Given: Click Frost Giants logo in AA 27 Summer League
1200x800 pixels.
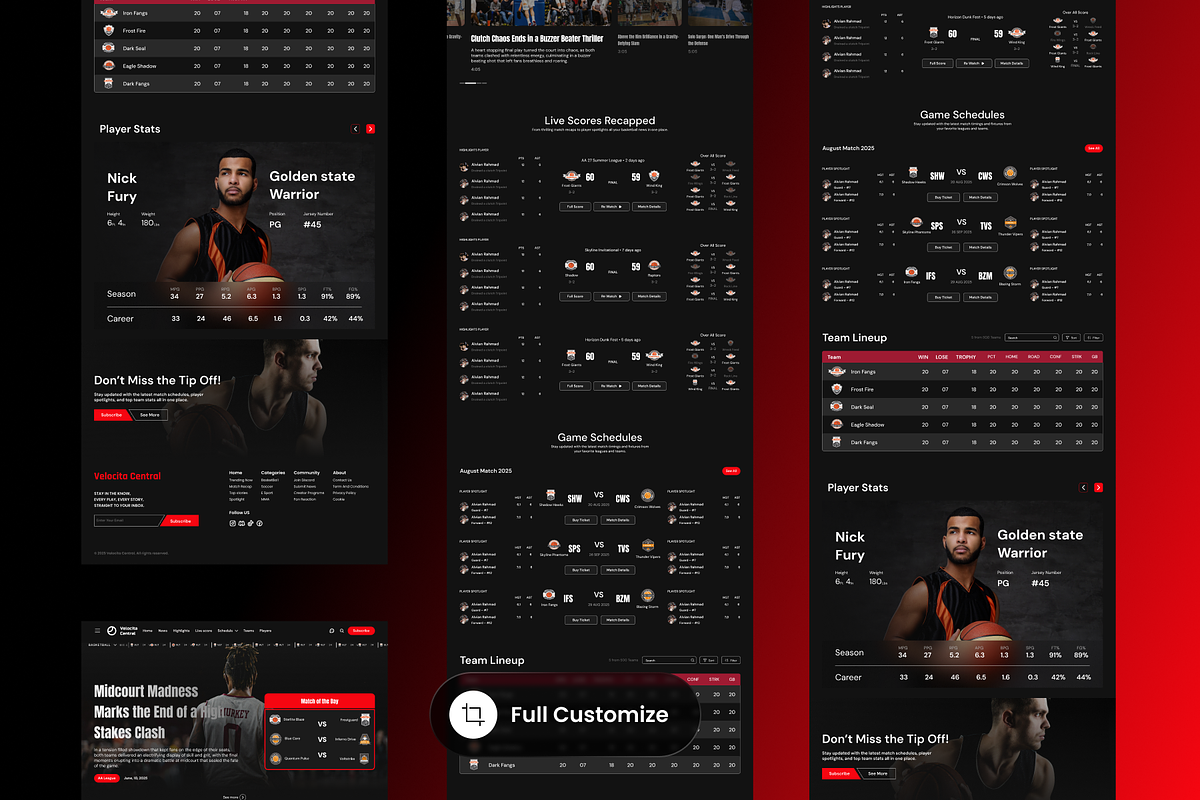Looking at the screenshot, I should pyautogui.click(x=571, y=176).
